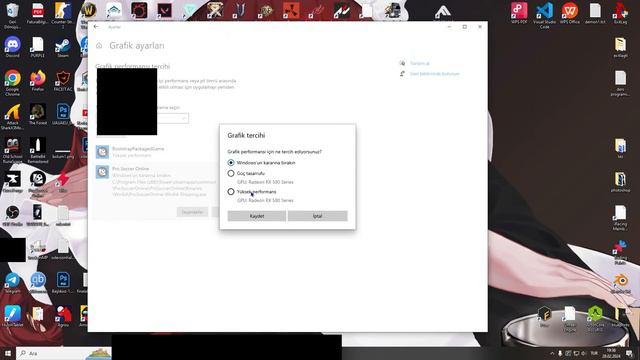Launch the Old School RuneScape shortcut
The image size is (640, 360).
12,151
